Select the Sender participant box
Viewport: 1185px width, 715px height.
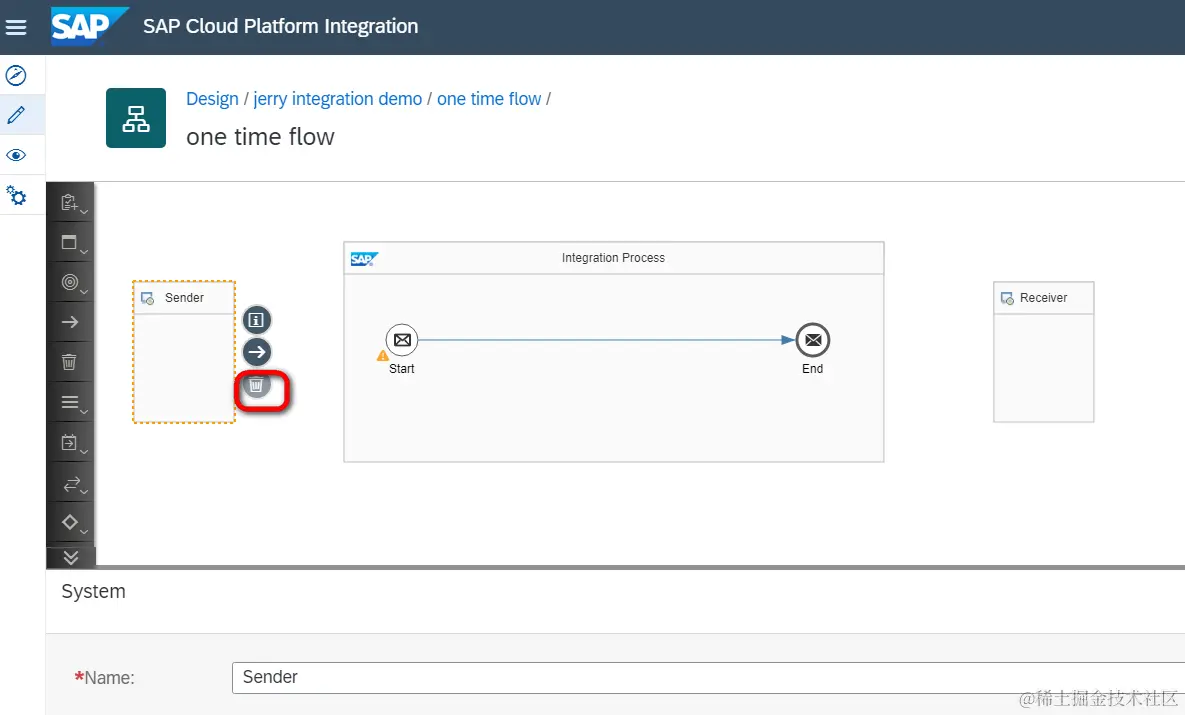point(184,352)
